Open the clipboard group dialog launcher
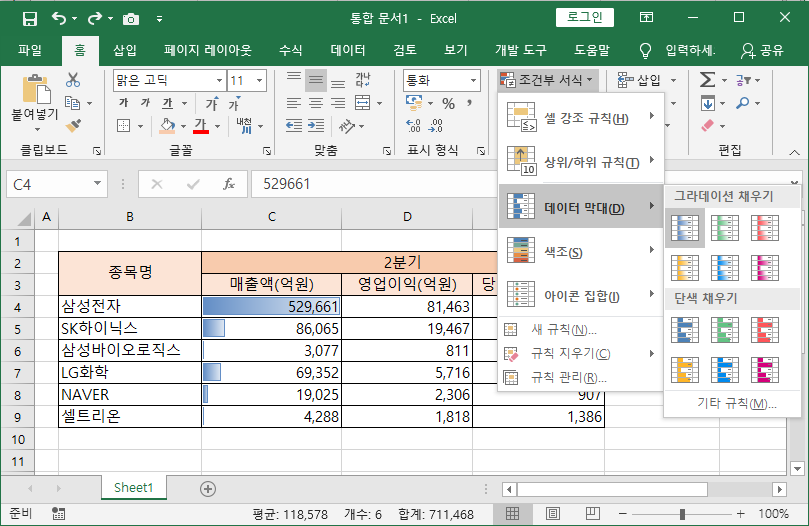 (x=96, y=151)
